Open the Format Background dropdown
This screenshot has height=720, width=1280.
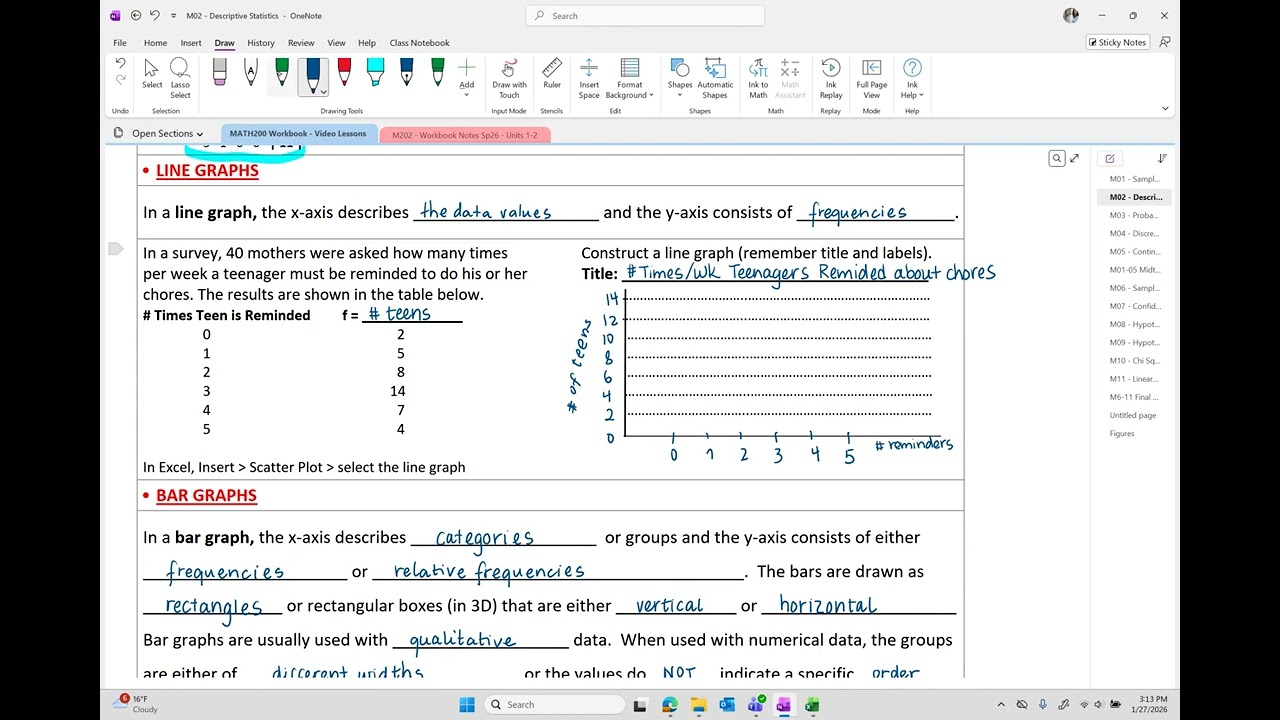click(630, 77)
